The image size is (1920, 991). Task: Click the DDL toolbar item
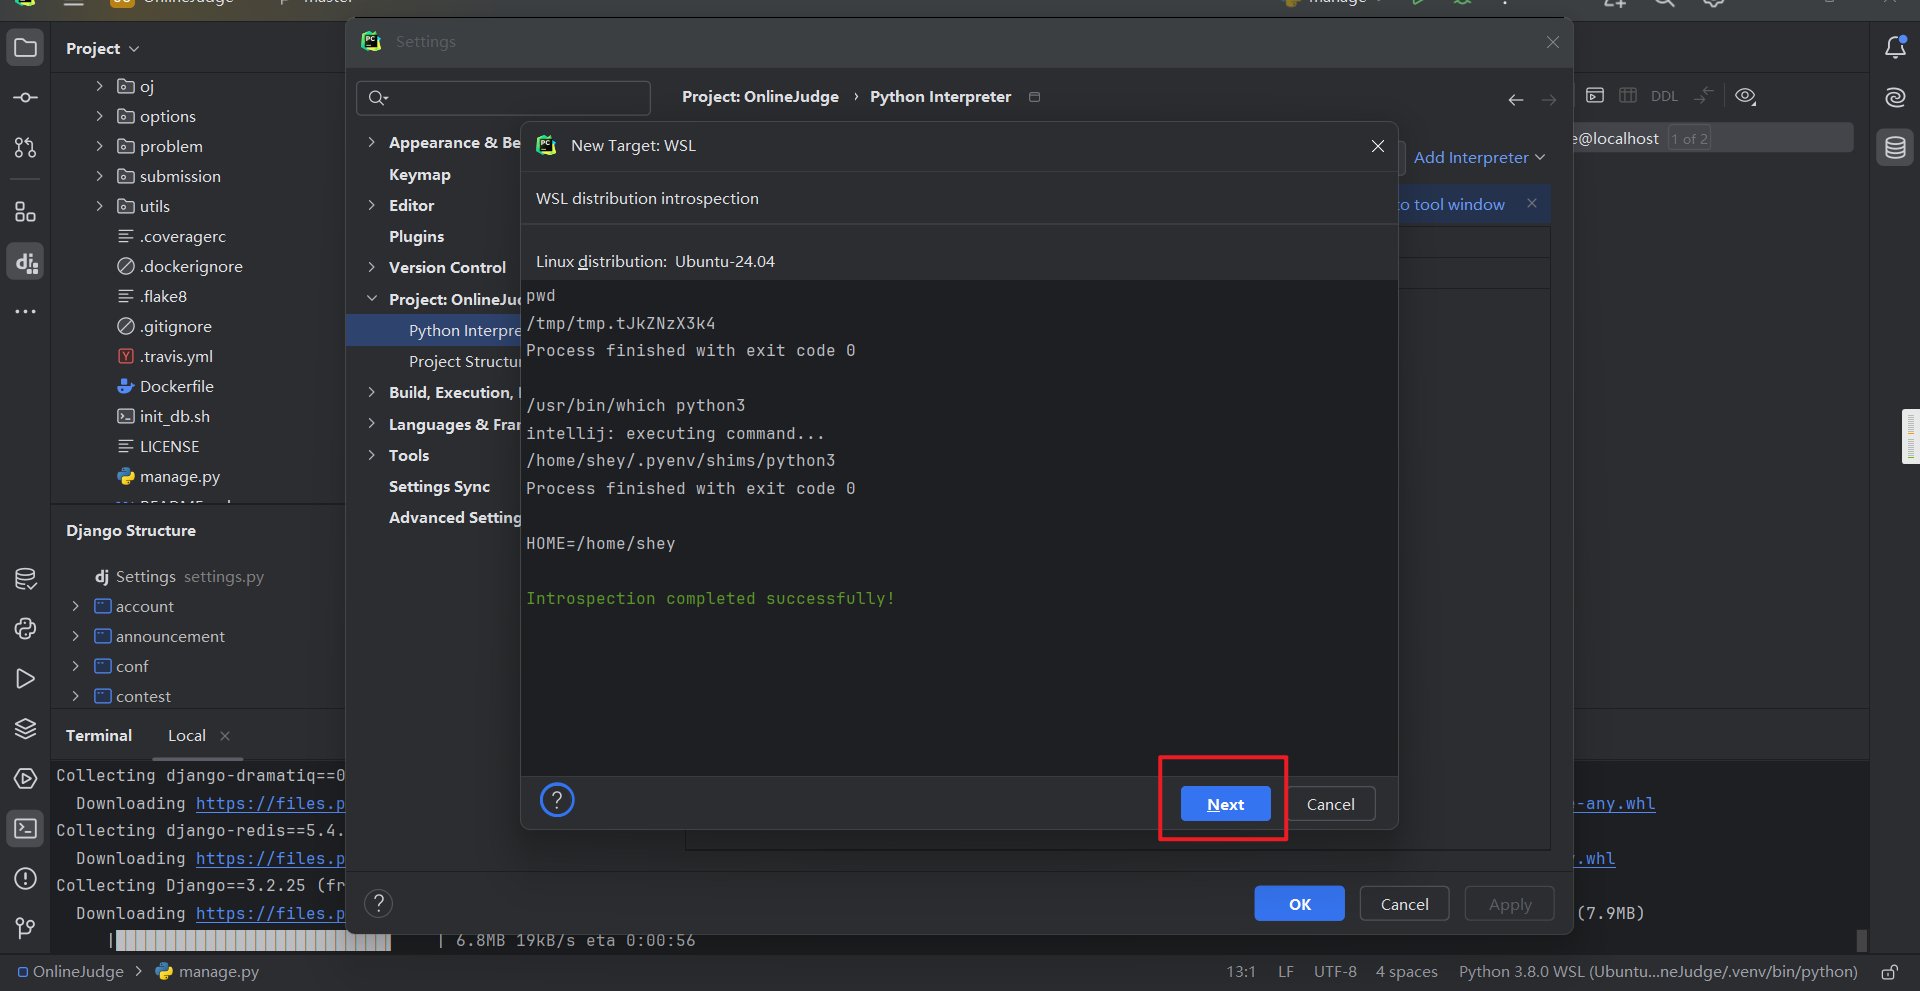(1664, 97)
